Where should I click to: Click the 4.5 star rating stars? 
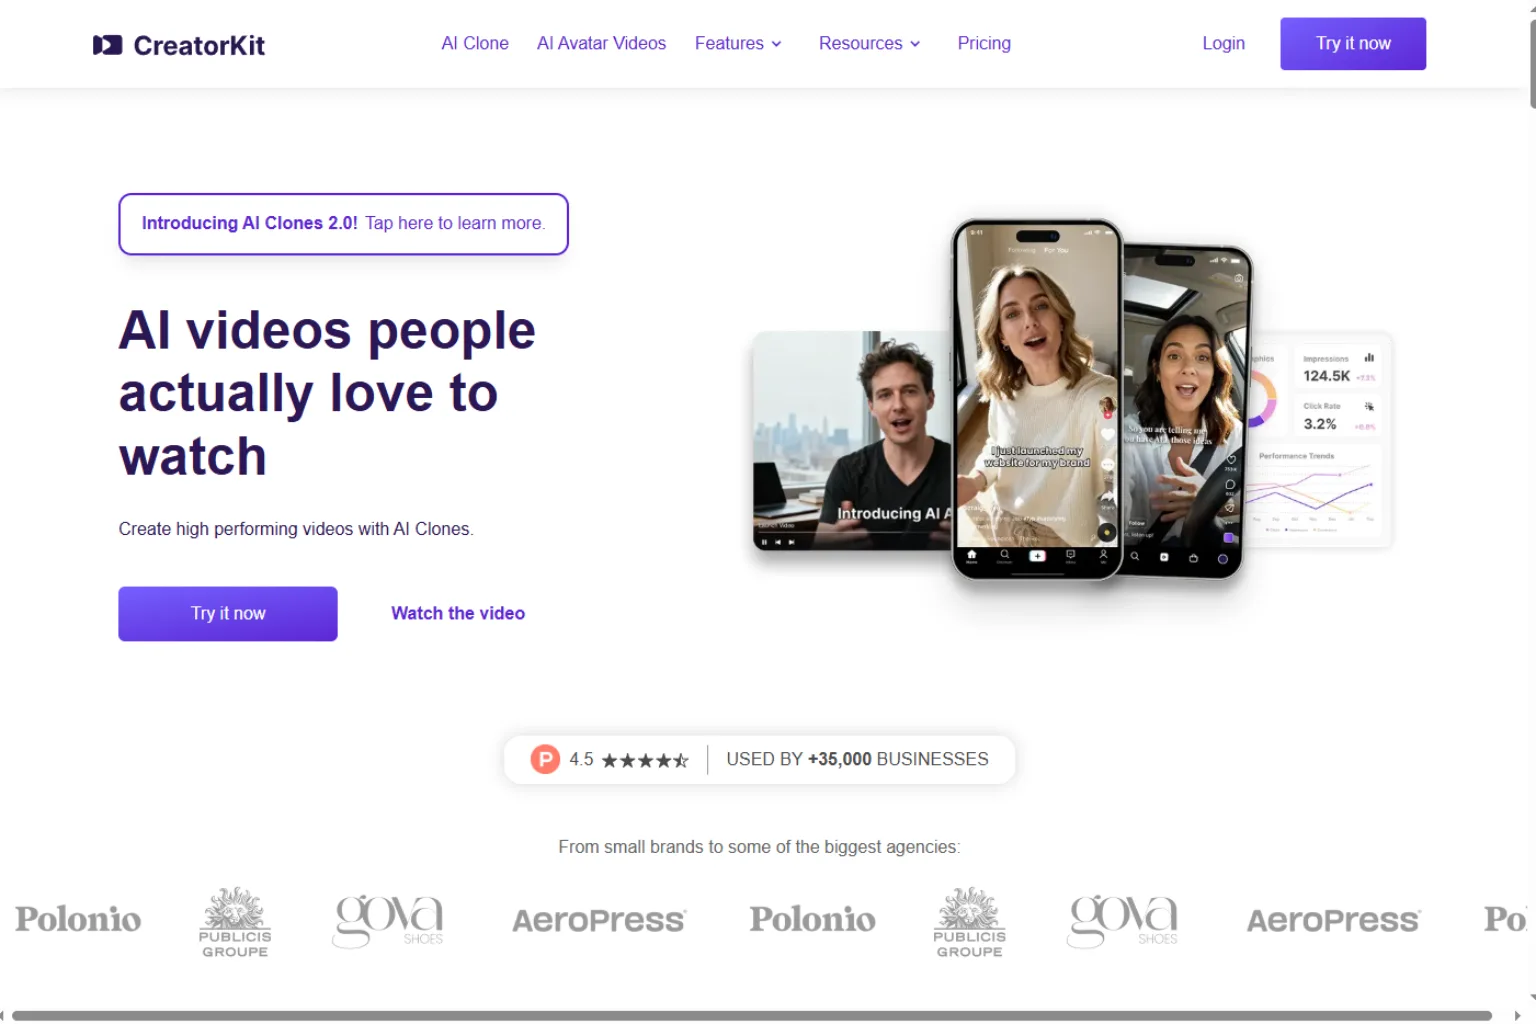tap(645, 760)
